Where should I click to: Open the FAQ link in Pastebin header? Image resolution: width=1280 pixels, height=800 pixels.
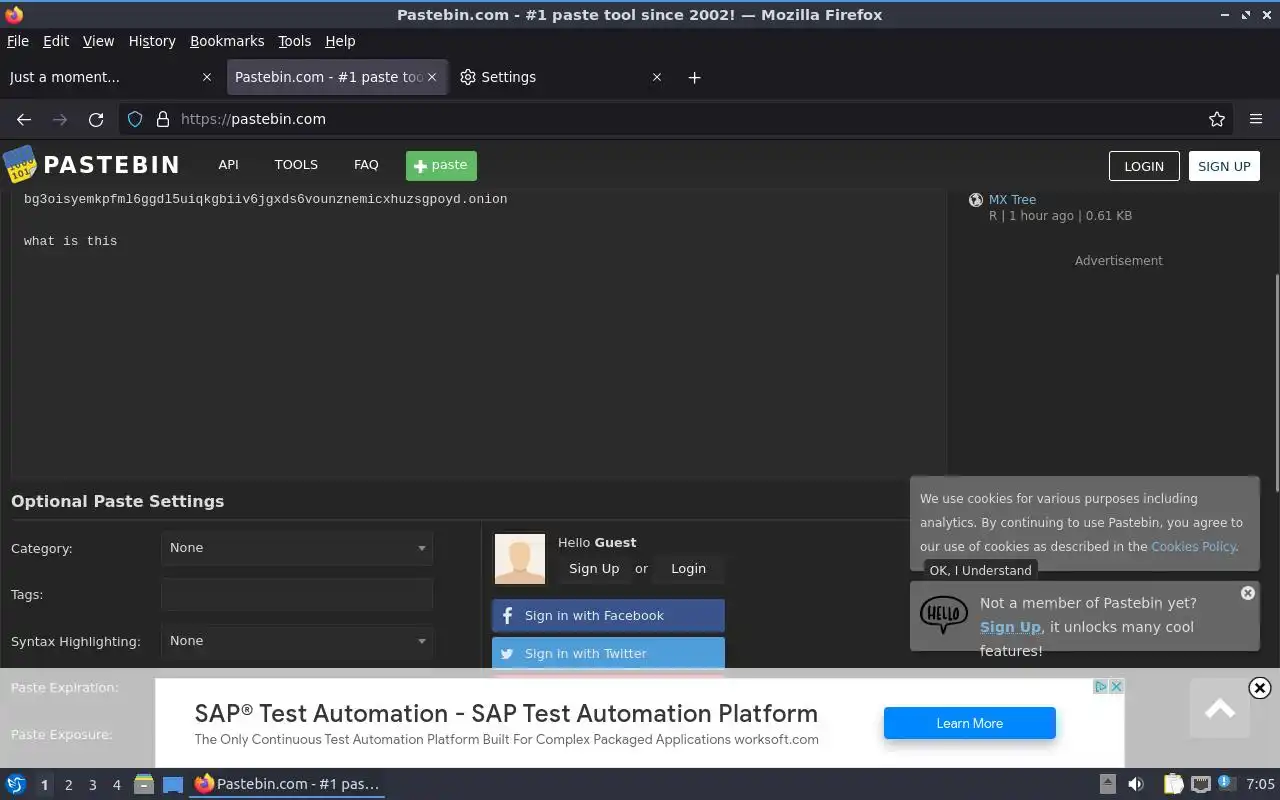tap(366, 165)
